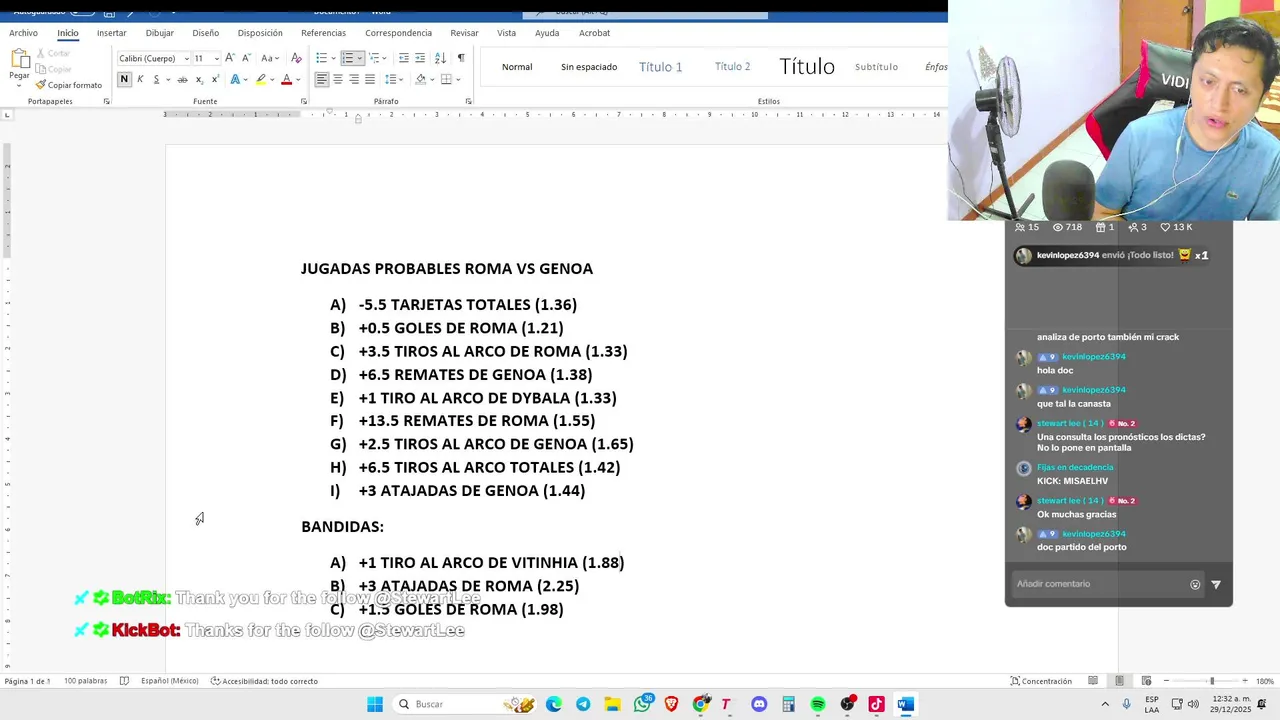Toggle left alignment button
1280x720 pixels.
pos(322,79)
